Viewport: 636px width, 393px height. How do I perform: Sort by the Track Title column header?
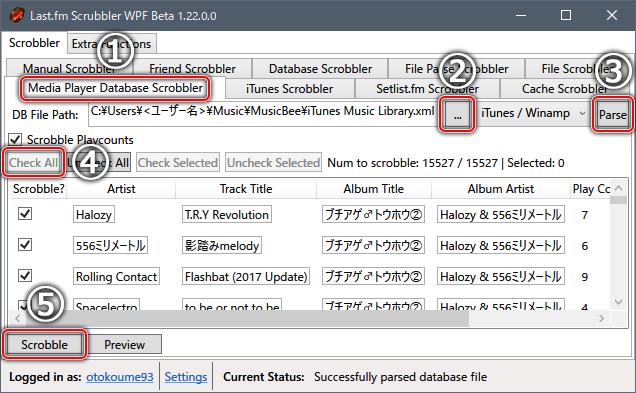[x=246, y=189]
